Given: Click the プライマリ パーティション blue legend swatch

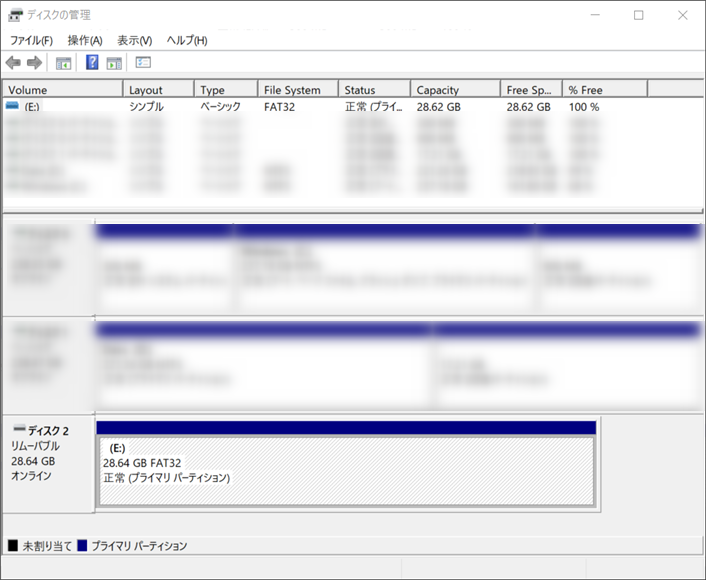Looking at the screenshot, I should coord(82,546).
